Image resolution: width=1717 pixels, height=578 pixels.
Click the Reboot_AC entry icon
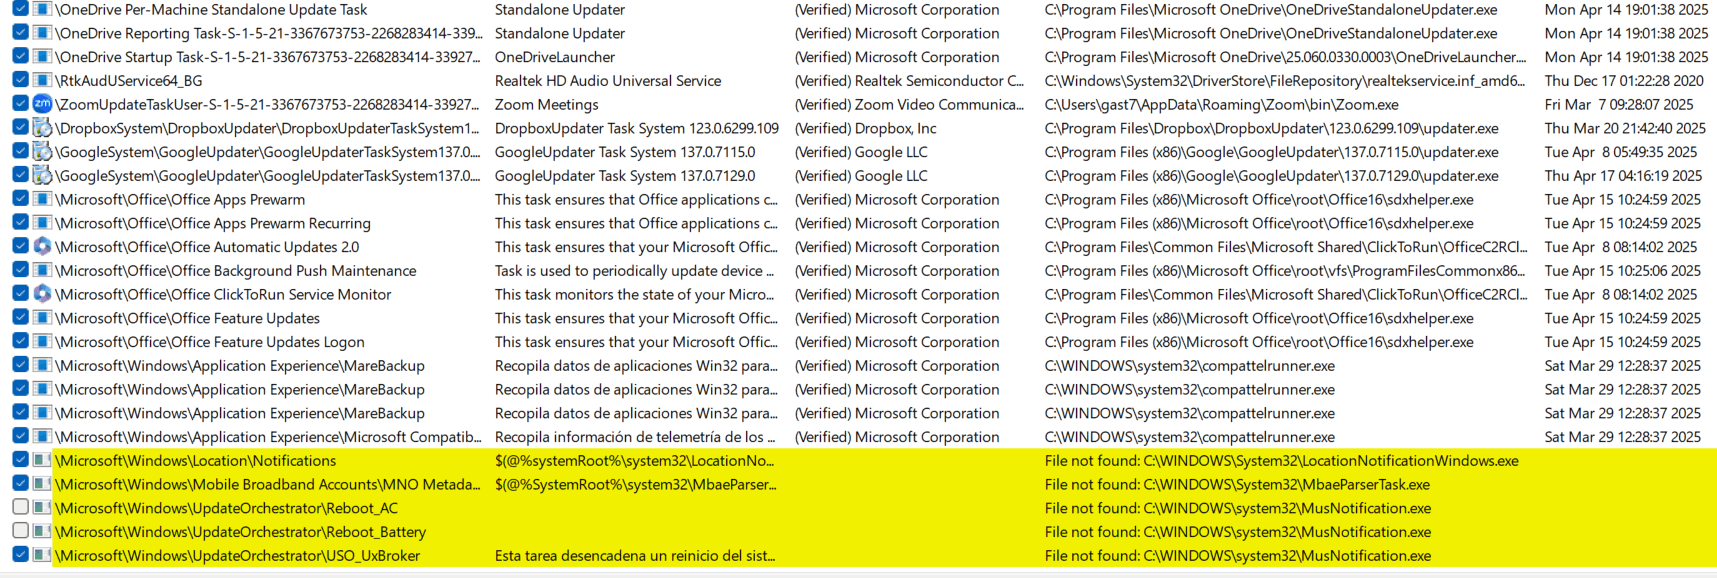[42, 508]
